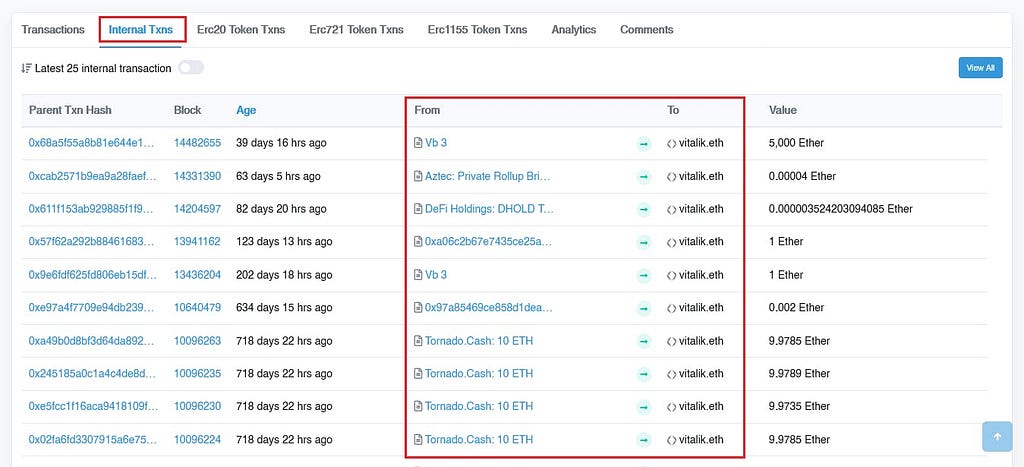Click the sort icon before Latest 25
The height and width of the screenshot is (467, 1024).
click(x=26, y=68)
